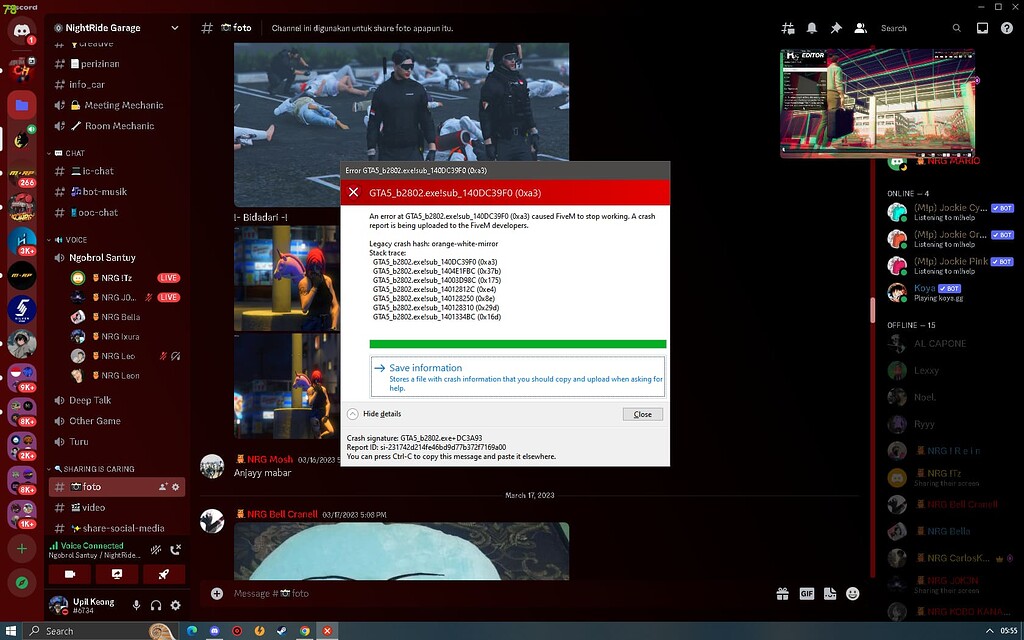Open the Threads icon in channel header
Image resolution: width=1024 pixels, height=640 pixels.
(788, 28)
